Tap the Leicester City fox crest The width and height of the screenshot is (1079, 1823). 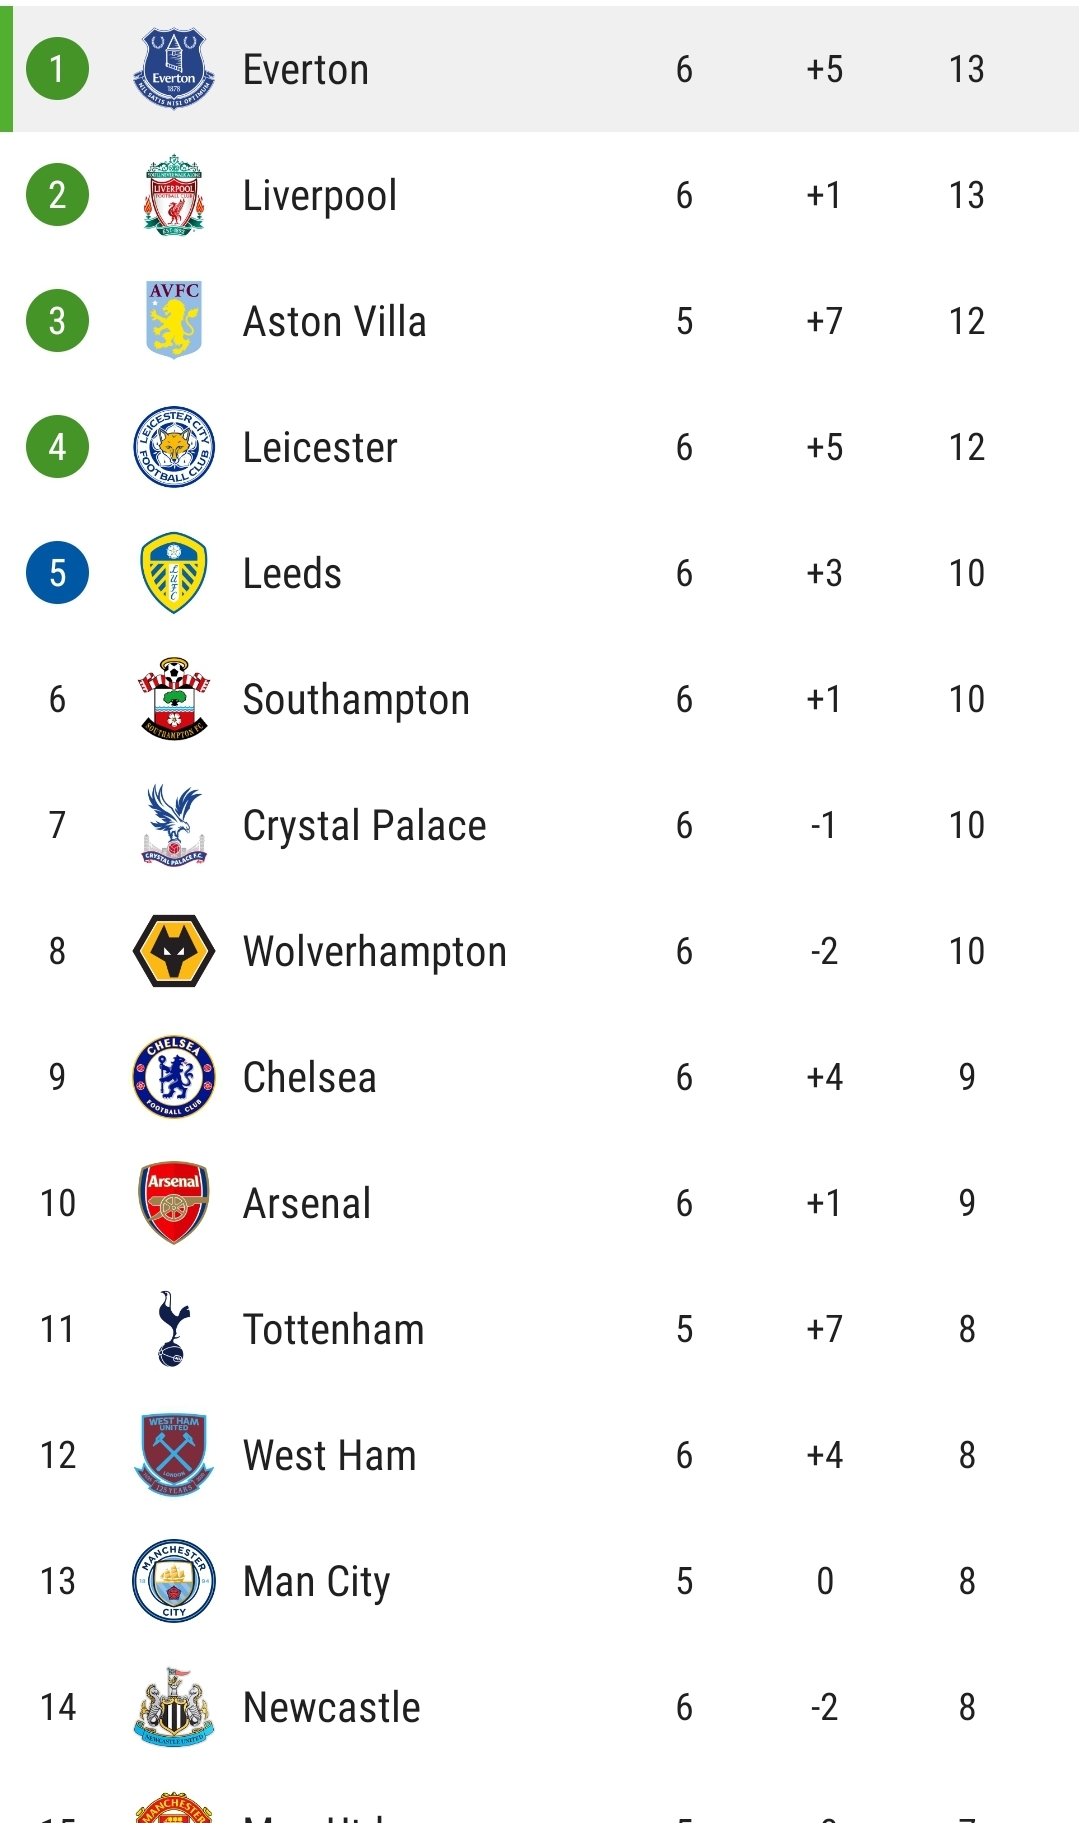coord(174,447)
